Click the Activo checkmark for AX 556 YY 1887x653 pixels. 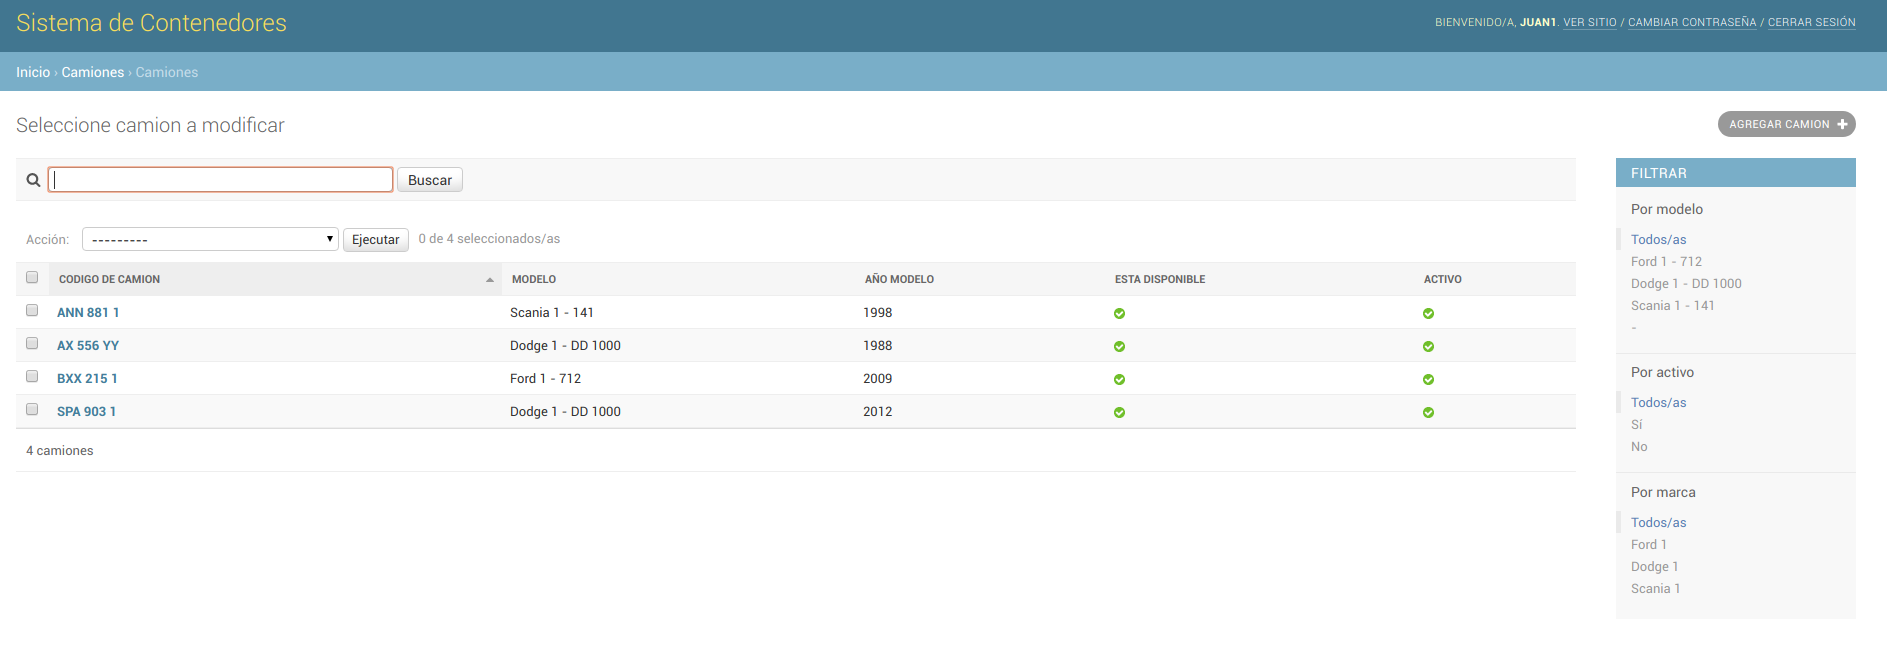pos(1428,346)
